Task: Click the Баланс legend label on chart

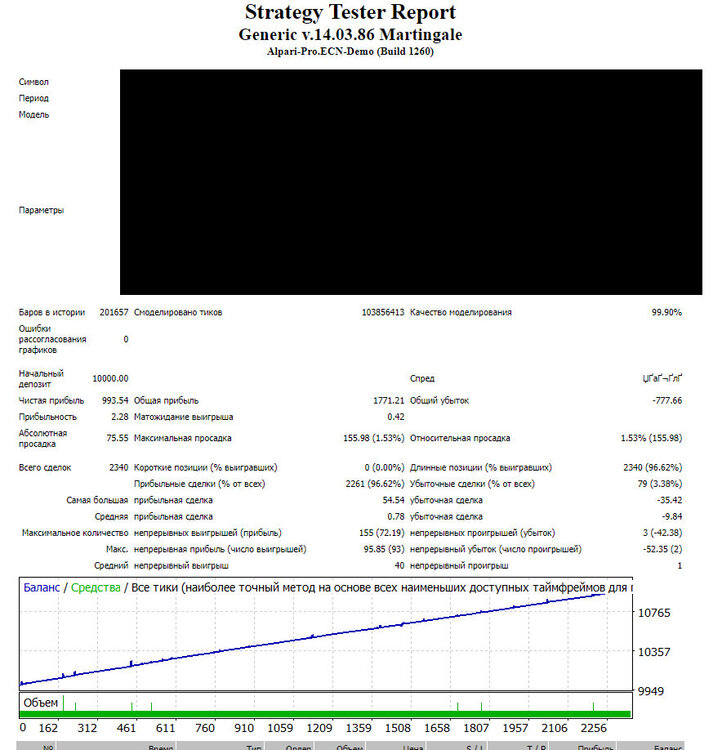Action: pos(42,587)
